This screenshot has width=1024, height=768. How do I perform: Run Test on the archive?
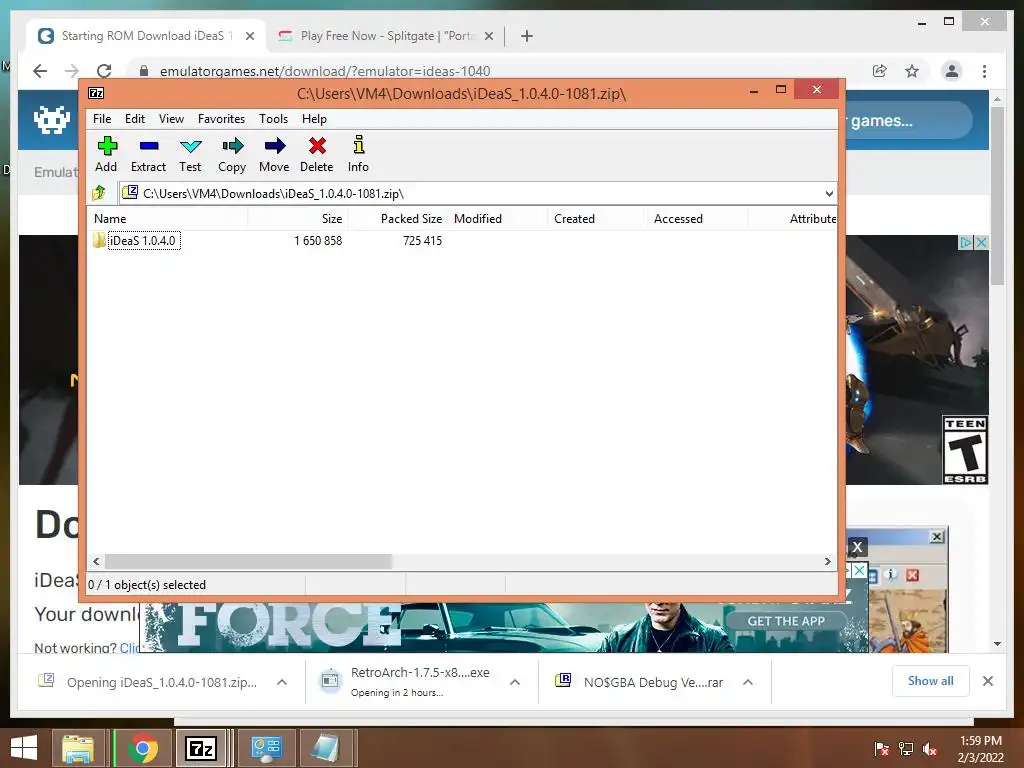tap(190, 154)
